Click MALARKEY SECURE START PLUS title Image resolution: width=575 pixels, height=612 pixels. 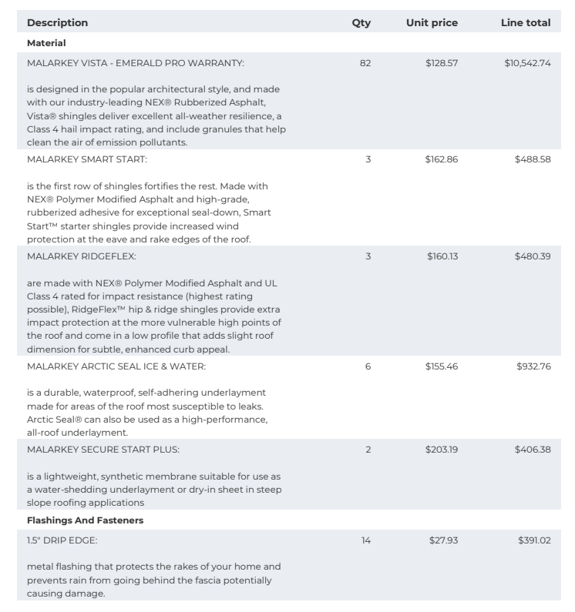pyautogui.click(x=103, y=450)
